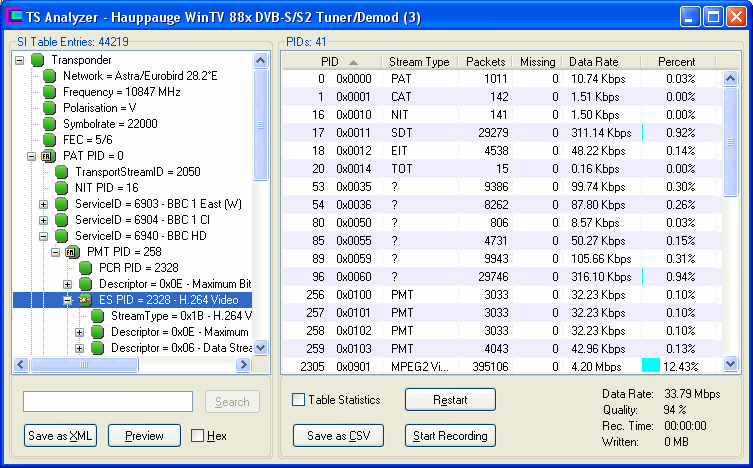The height and width of the screenshot is (468, 753).
Task: Click the Start Recording button
Action: [x=450, y=436]
